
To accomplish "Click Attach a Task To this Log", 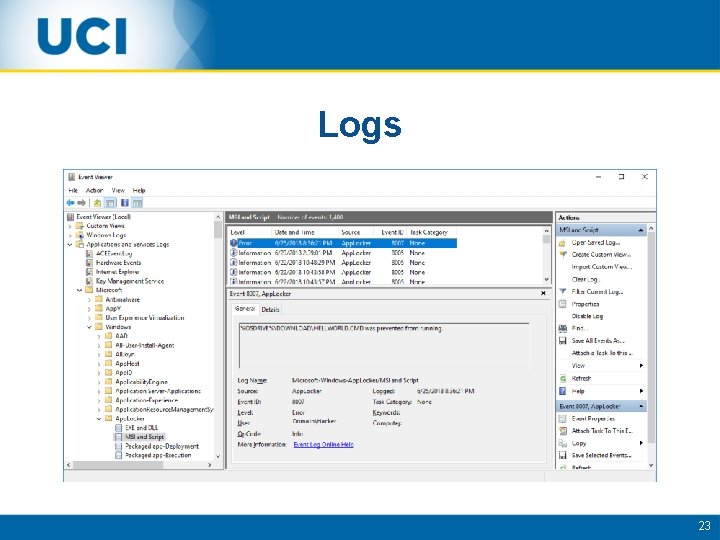I will click(x=602, y=353).
